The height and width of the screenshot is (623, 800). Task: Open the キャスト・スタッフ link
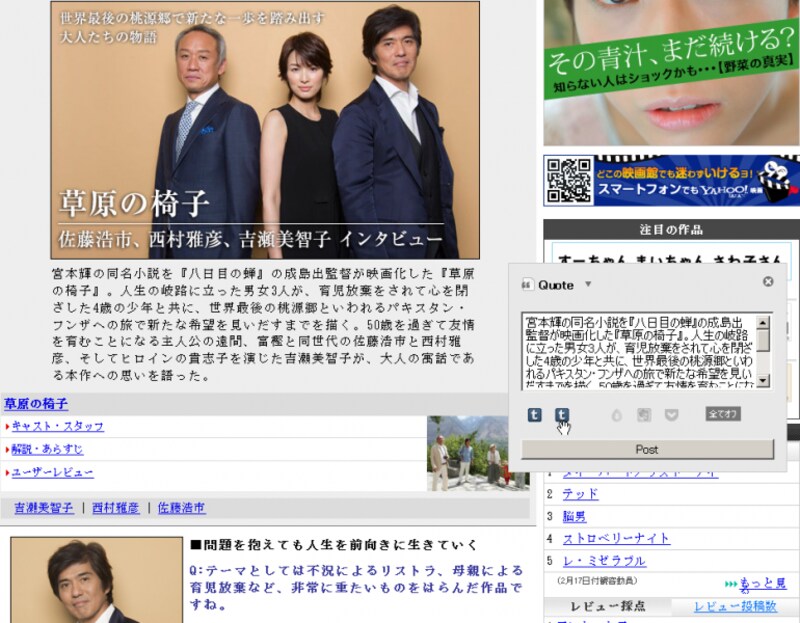coord(58,426)
